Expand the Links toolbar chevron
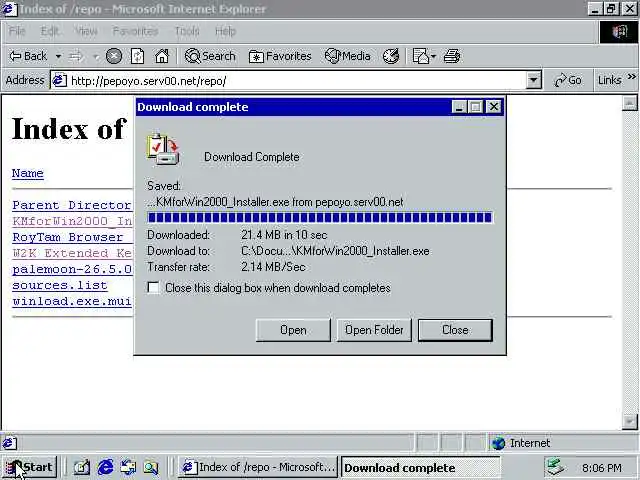This screenshot has width=640, height=480. 631,77
